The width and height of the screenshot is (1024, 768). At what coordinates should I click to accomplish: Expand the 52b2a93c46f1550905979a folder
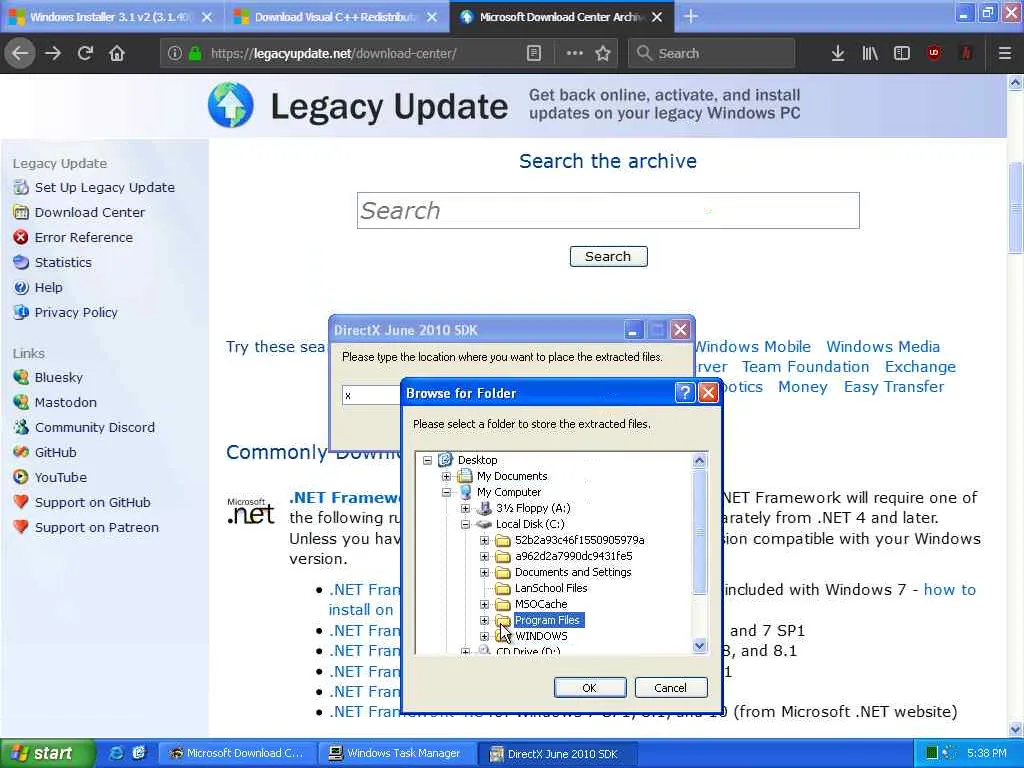[484, 540]
